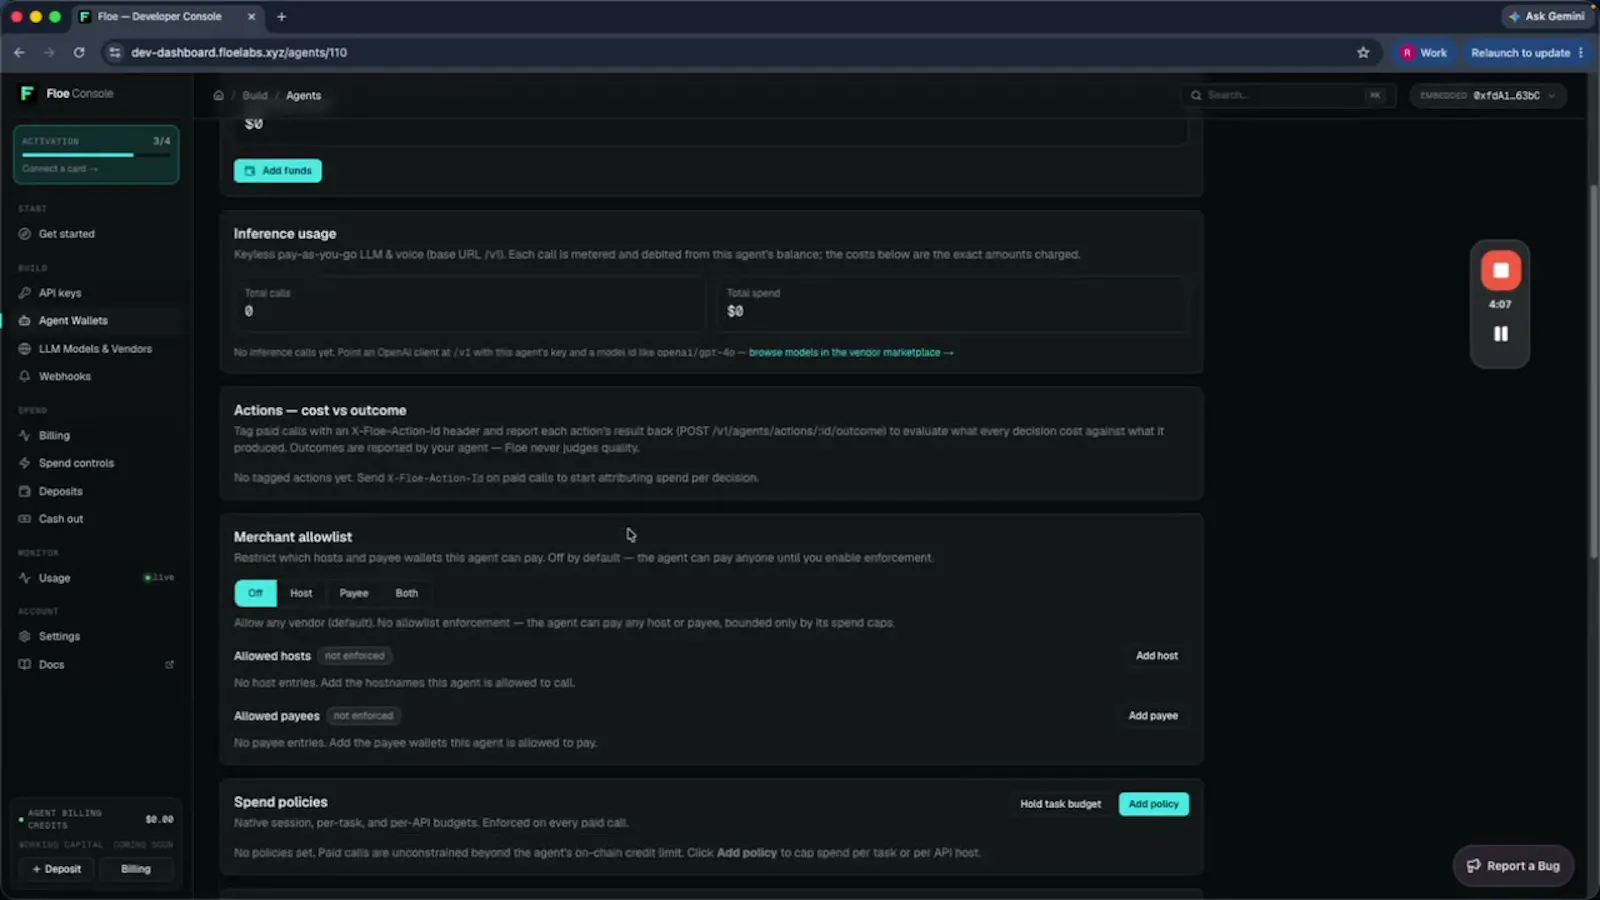Click the Deposit button in sidebar footer
The height and width of the screenshot is (900, 1600).
click(x=57, y=869)
